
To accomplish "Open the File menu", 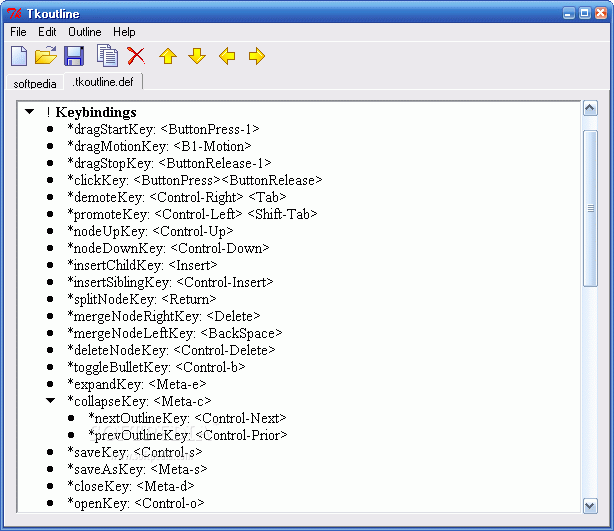I will coord(18,32).
